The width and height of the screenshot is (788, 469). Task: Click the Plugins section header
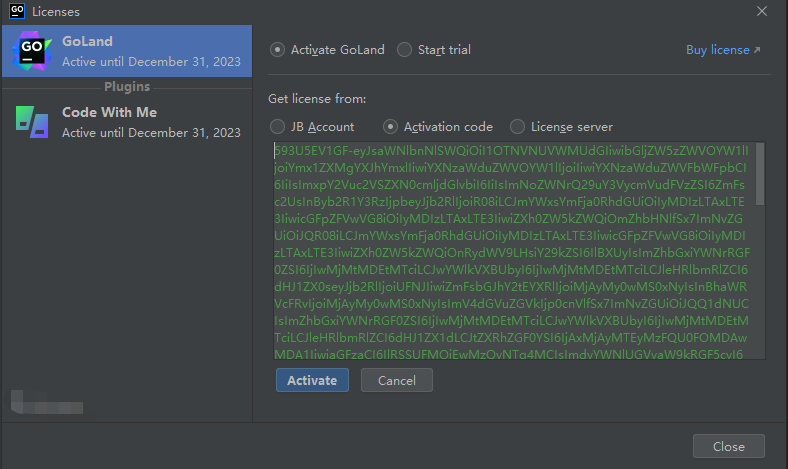127,87
